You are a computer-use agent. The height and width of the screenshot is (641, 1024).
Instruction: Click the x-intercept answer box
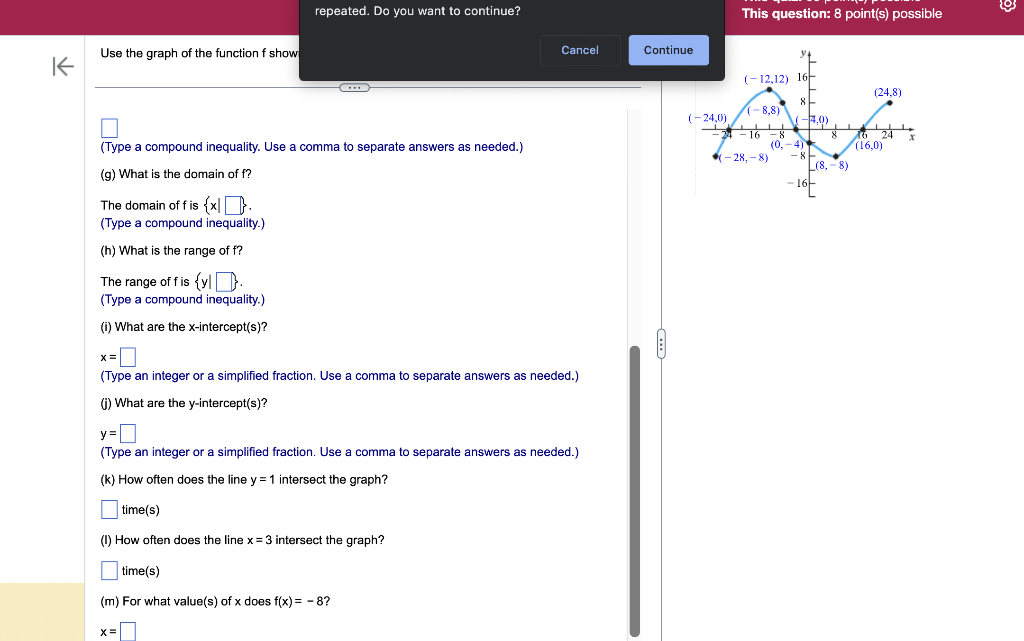pos(128,356)
